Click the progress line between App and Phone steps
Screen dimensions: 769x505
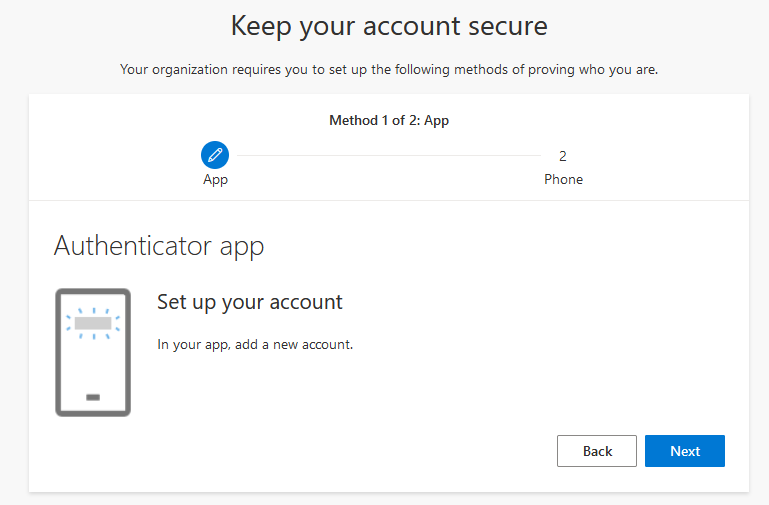click(388, 155)
